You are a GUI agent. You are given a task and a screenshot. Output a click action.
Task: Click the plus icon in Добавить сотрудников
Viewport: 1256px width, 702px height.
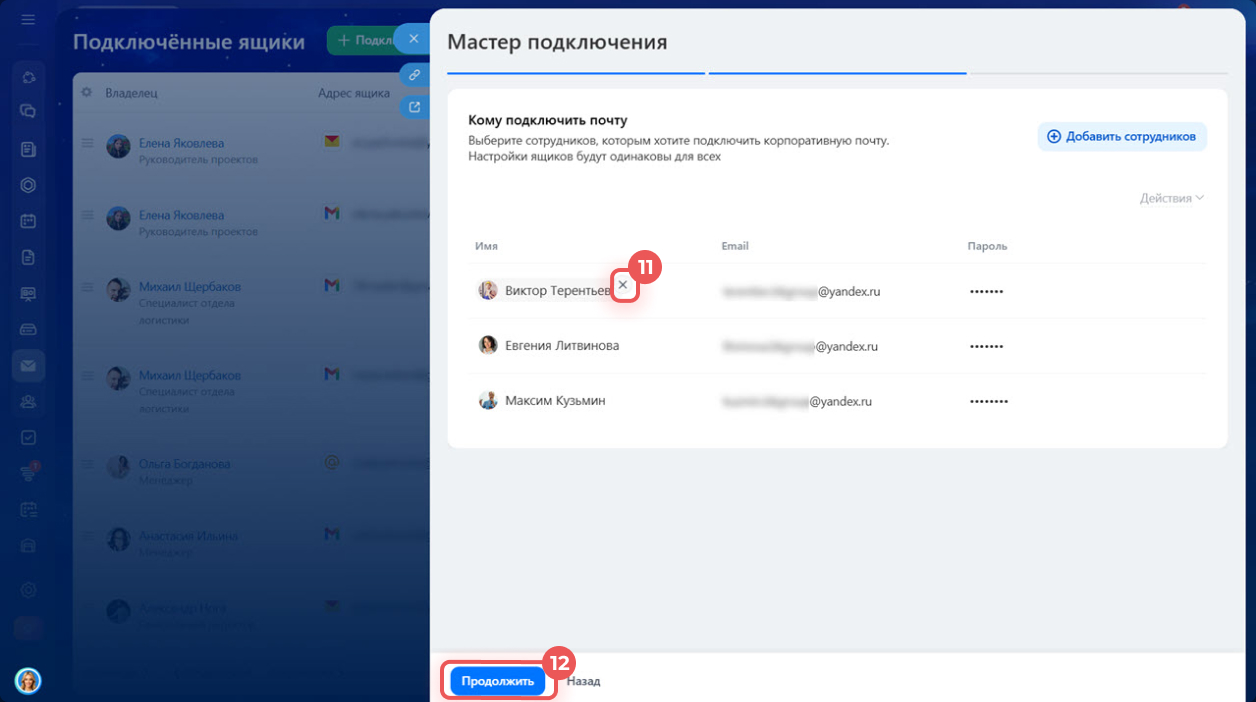(1053, 137)
